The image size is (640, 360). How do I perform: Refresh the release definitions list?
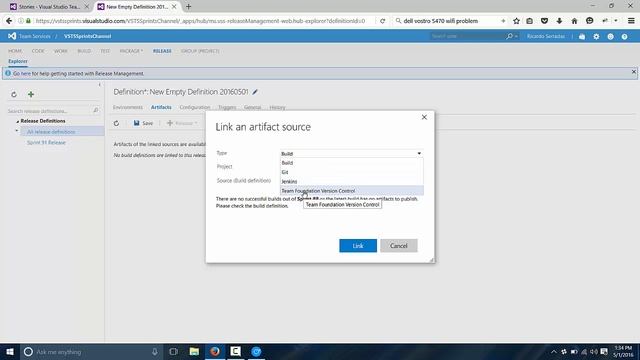point(14,94)
